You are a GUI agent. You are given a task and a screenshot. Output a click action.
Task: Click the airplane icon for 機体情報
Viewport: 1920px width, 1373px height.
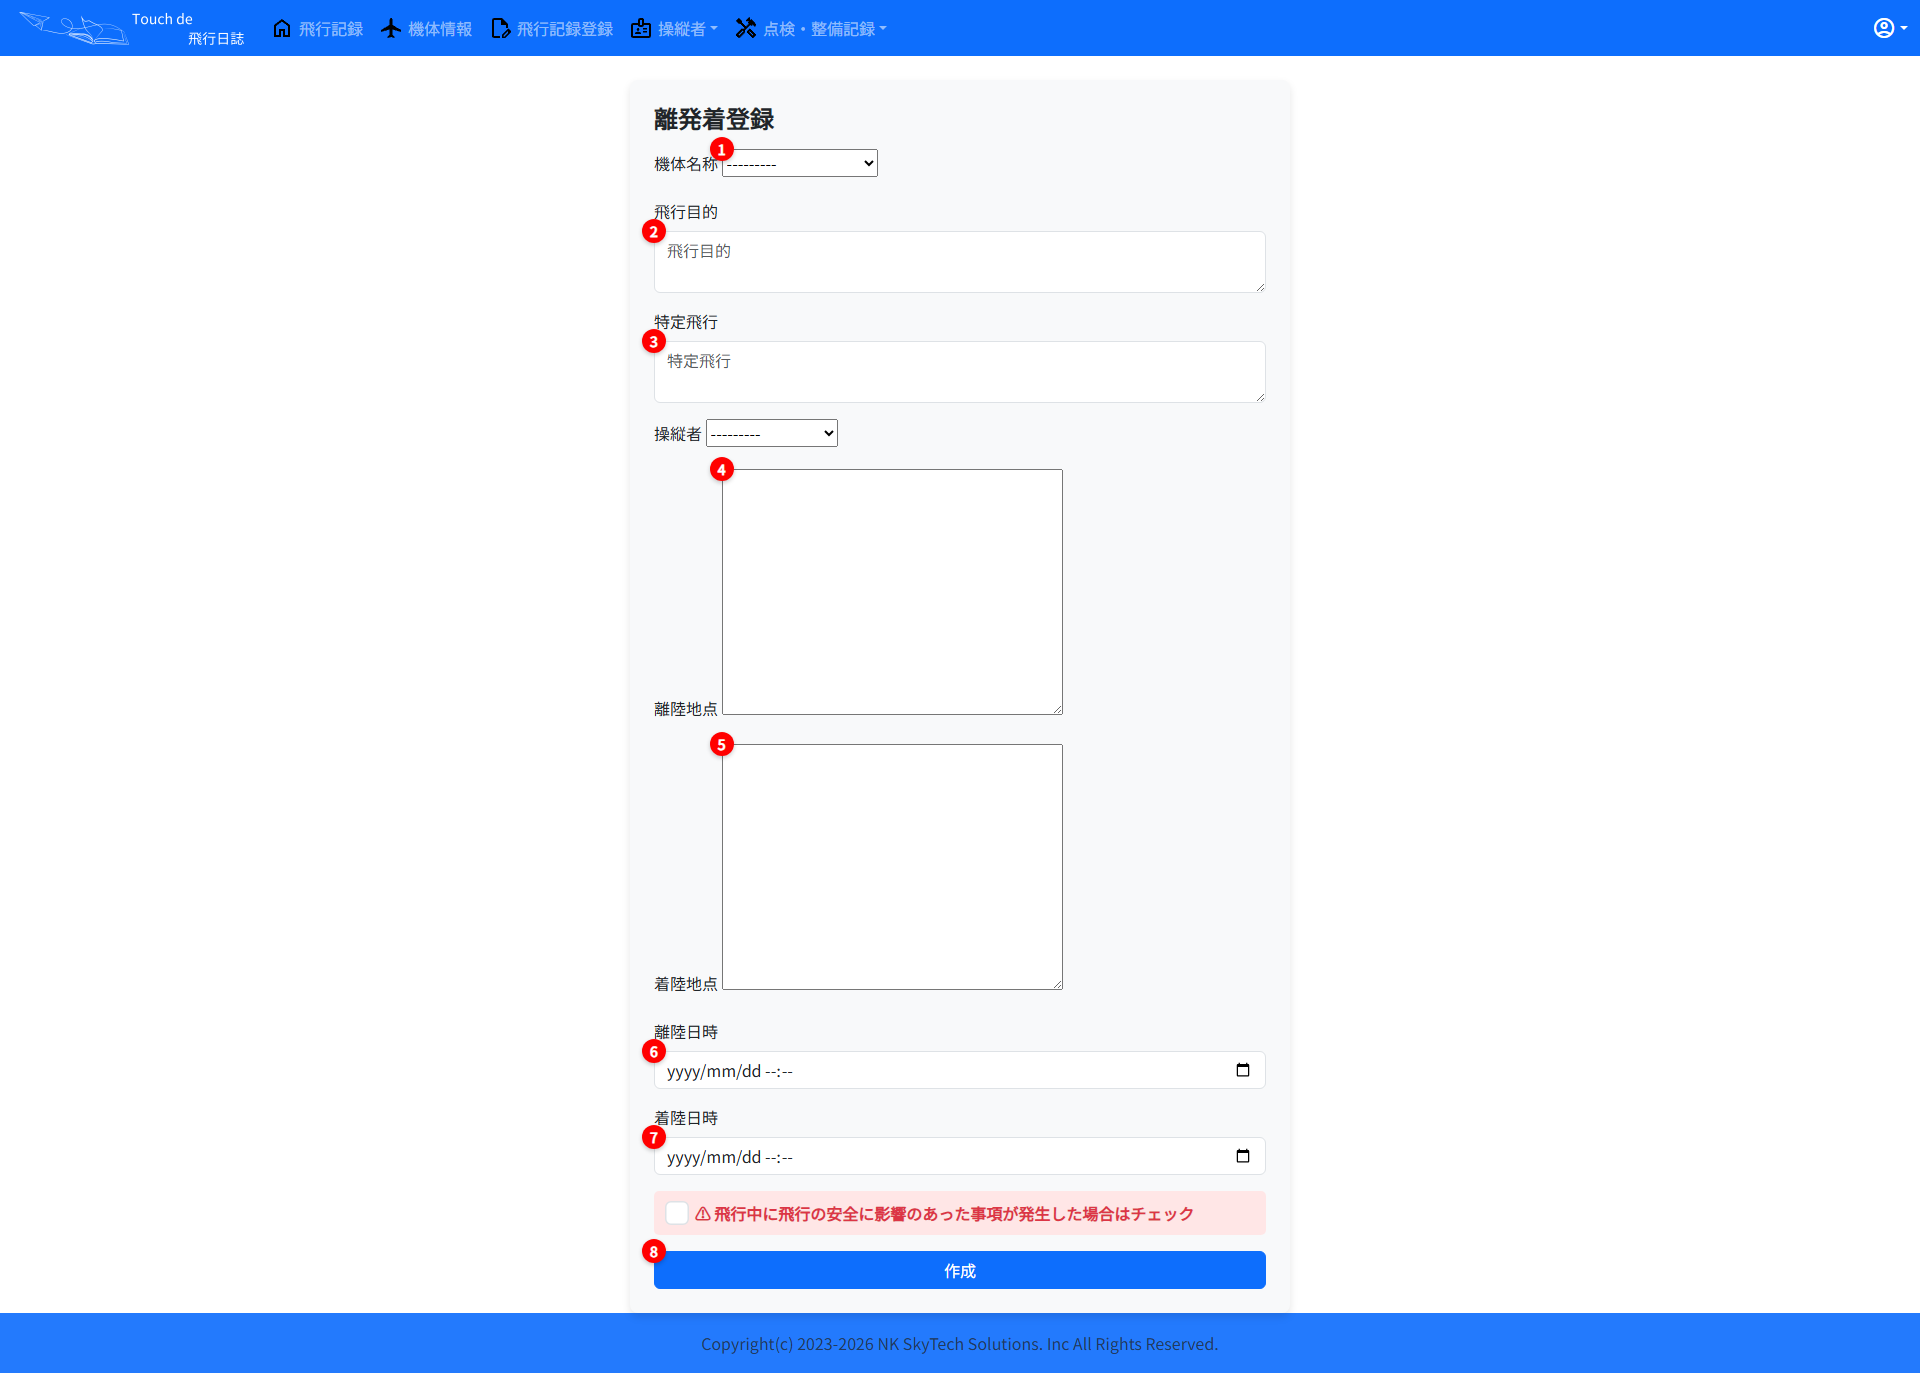point(391,28)
